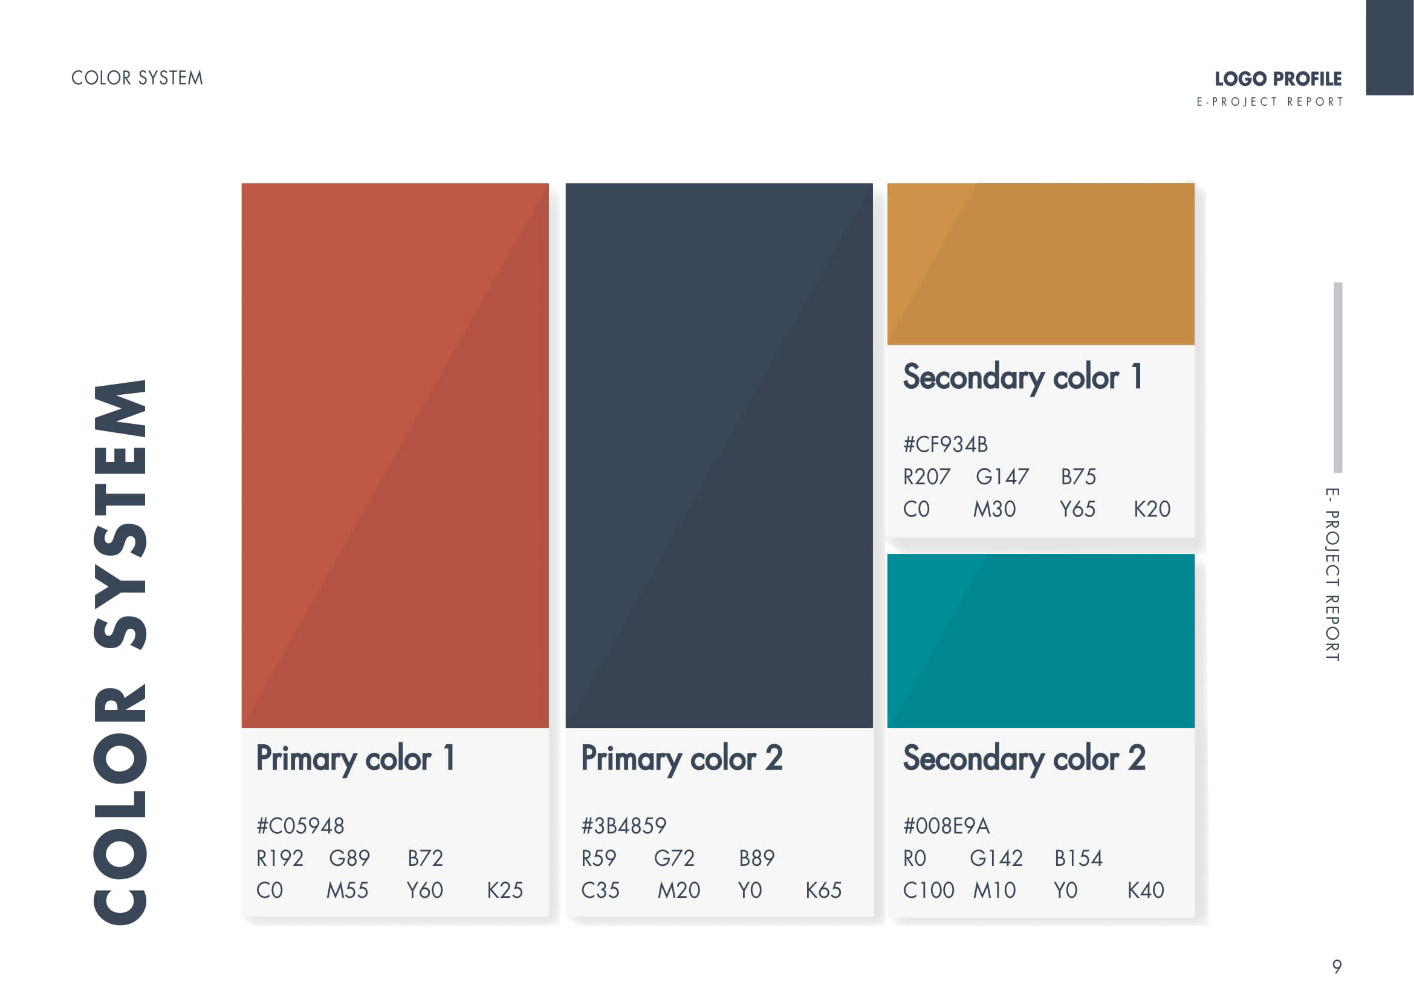Image resolution: width=1414 pixels, height=1000 pixels.
Task: Click the hex code #CF934B
Action: click(x=945, y=445)
